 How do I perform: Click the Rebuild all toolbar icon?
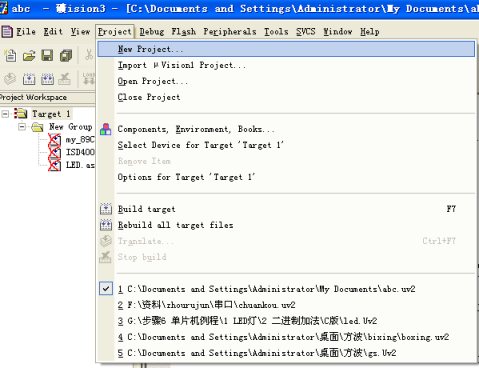click(47, 79)
